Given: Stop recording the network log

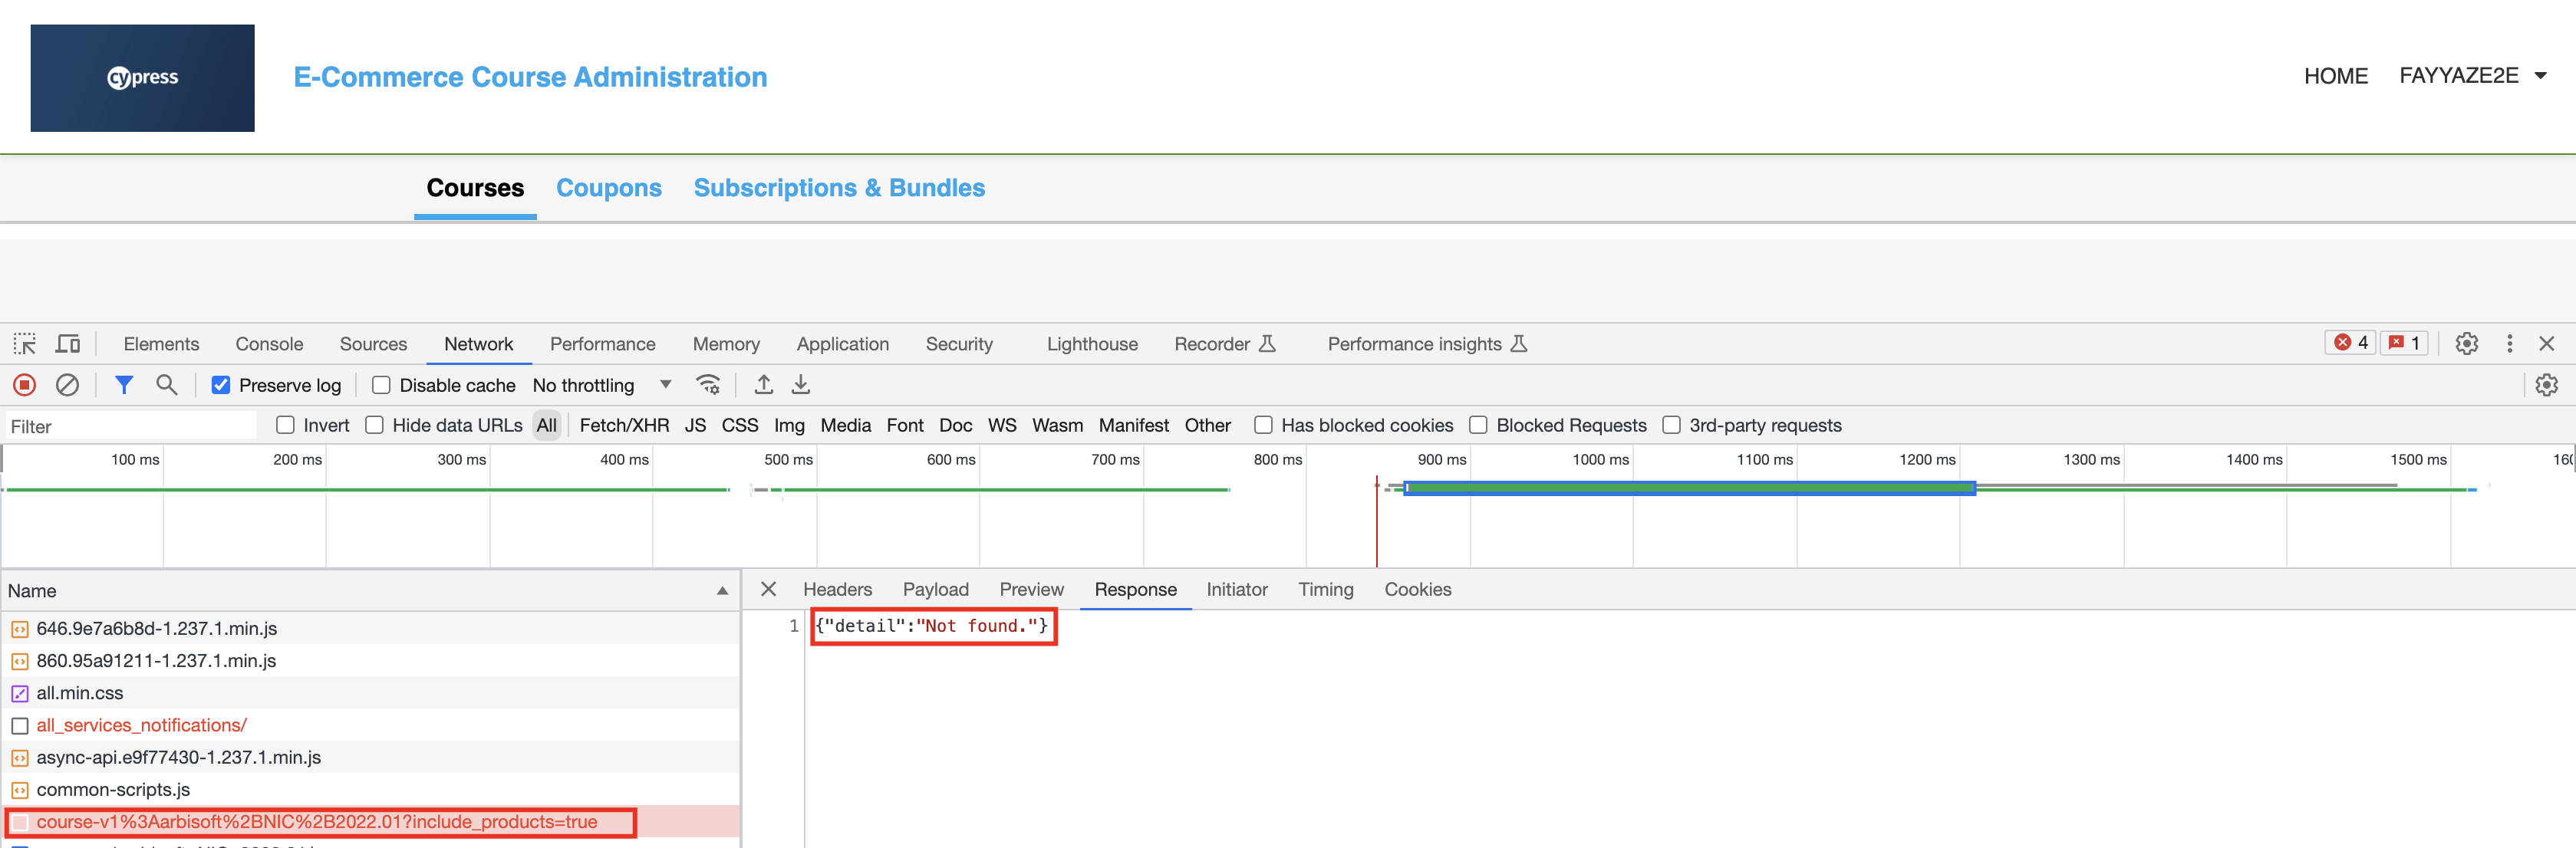Looking at the screenshot, I should (x=25, y=385).
